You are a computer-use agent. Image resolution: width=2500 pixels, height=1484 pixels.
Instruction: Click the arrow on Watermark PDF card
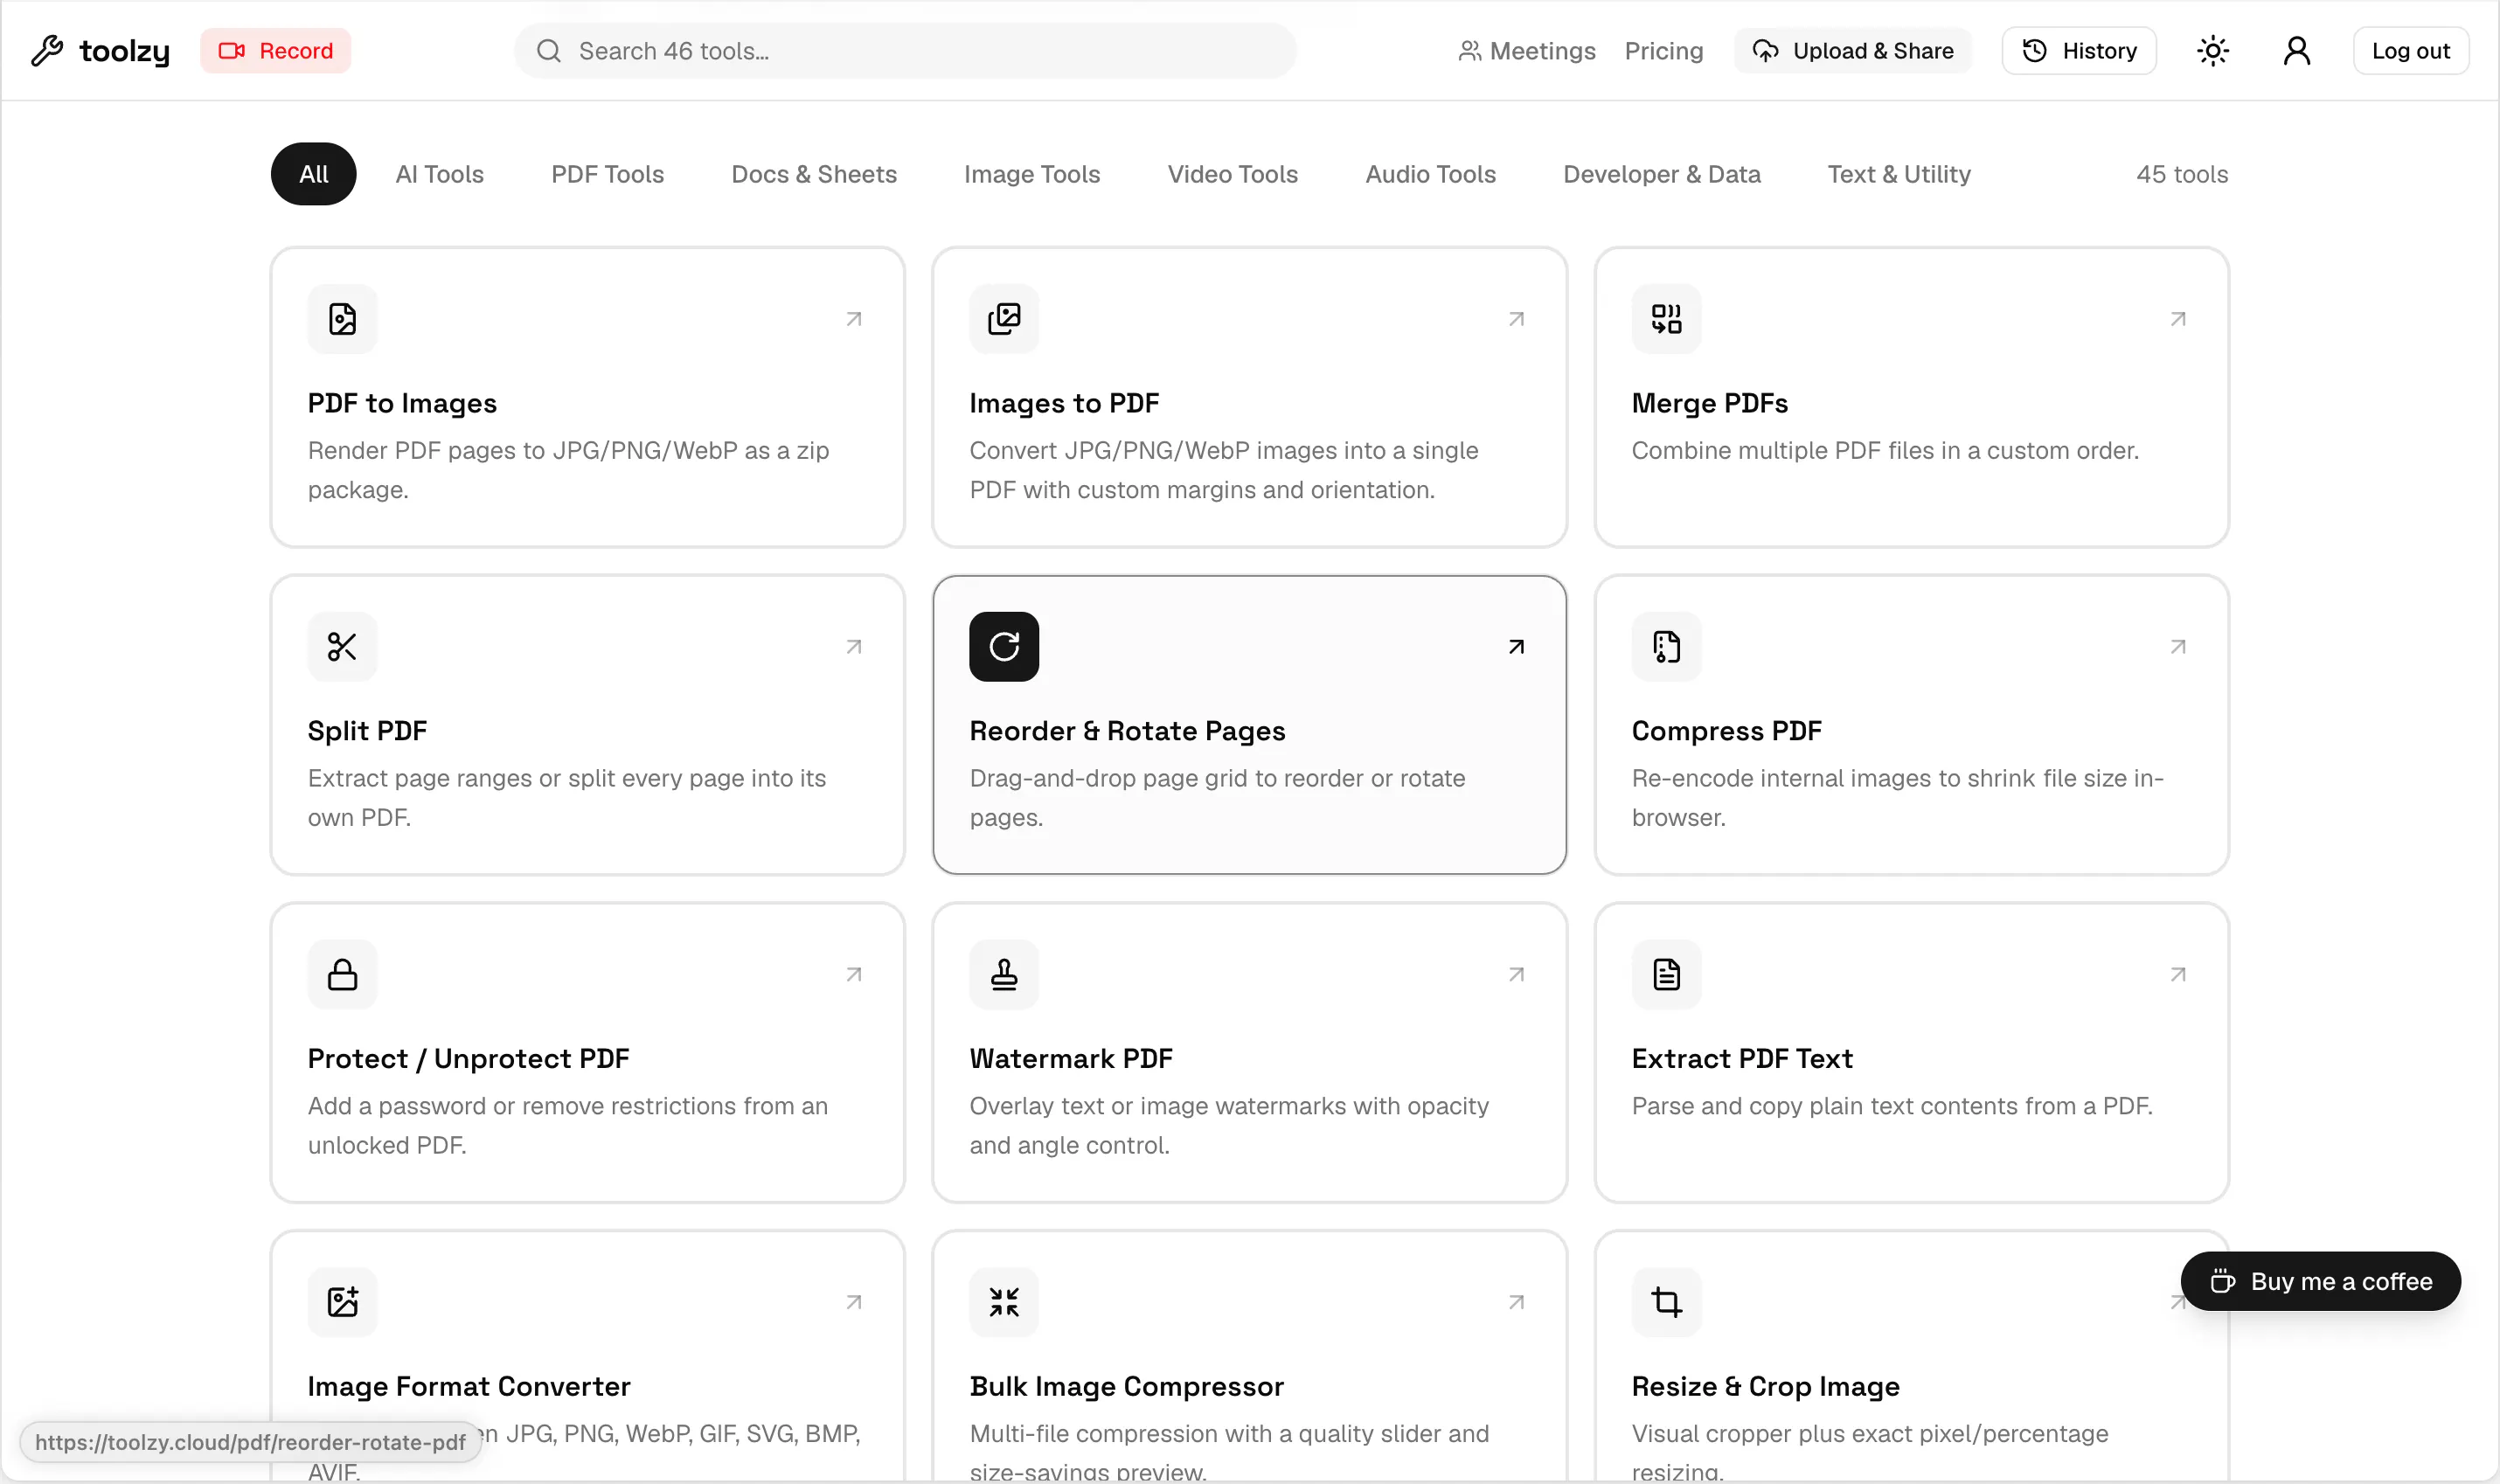point(1516,975)
